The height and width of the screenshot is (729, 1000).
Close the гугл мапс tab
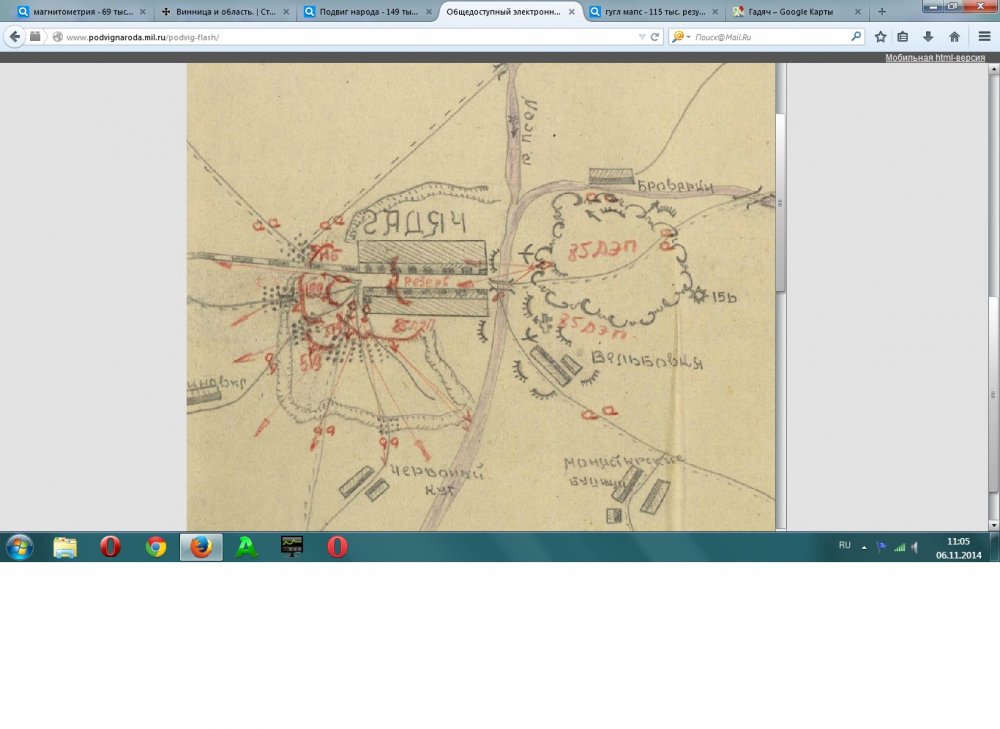714,11
